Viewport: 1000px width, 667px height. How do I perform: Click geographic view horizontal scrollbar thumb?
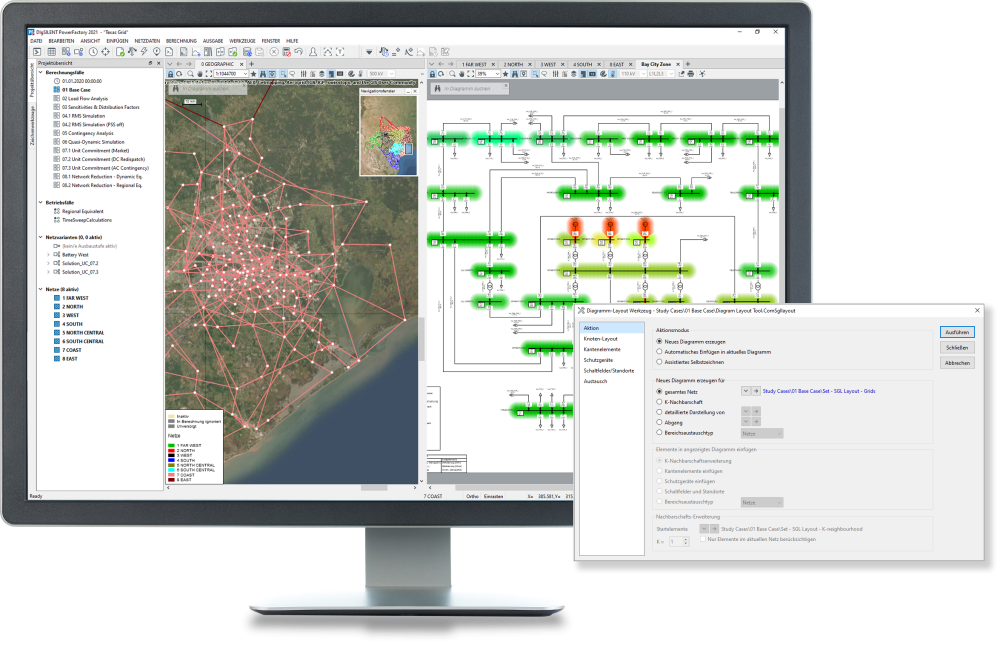[374, 488]
